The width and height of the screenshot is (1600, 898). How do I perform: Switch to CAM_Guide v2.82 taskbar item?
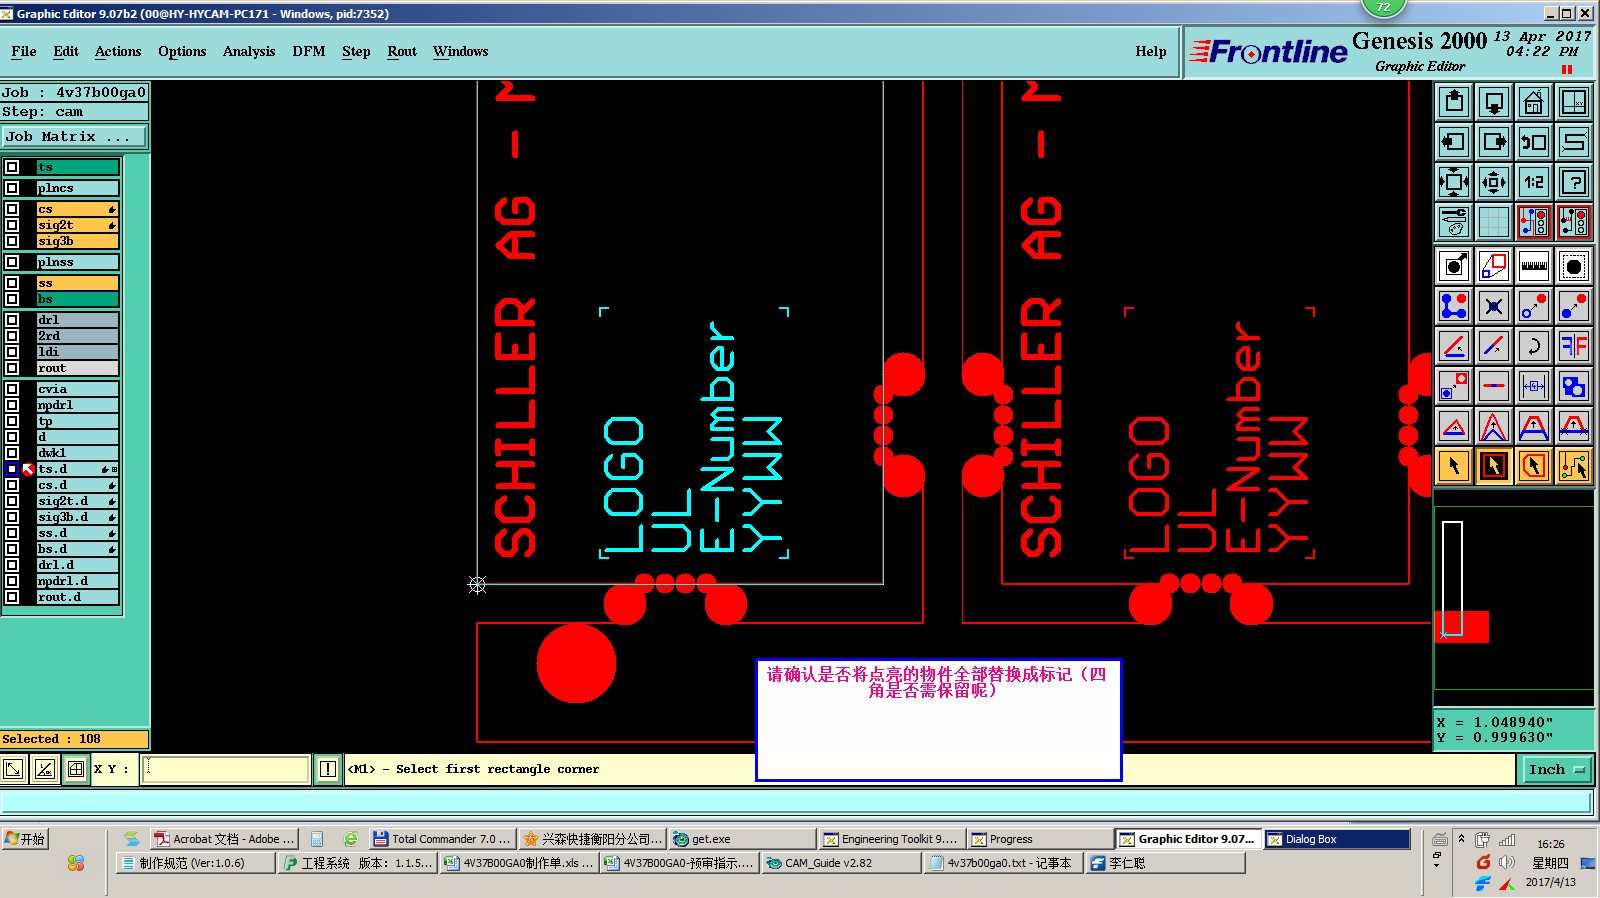pos(840,863)
